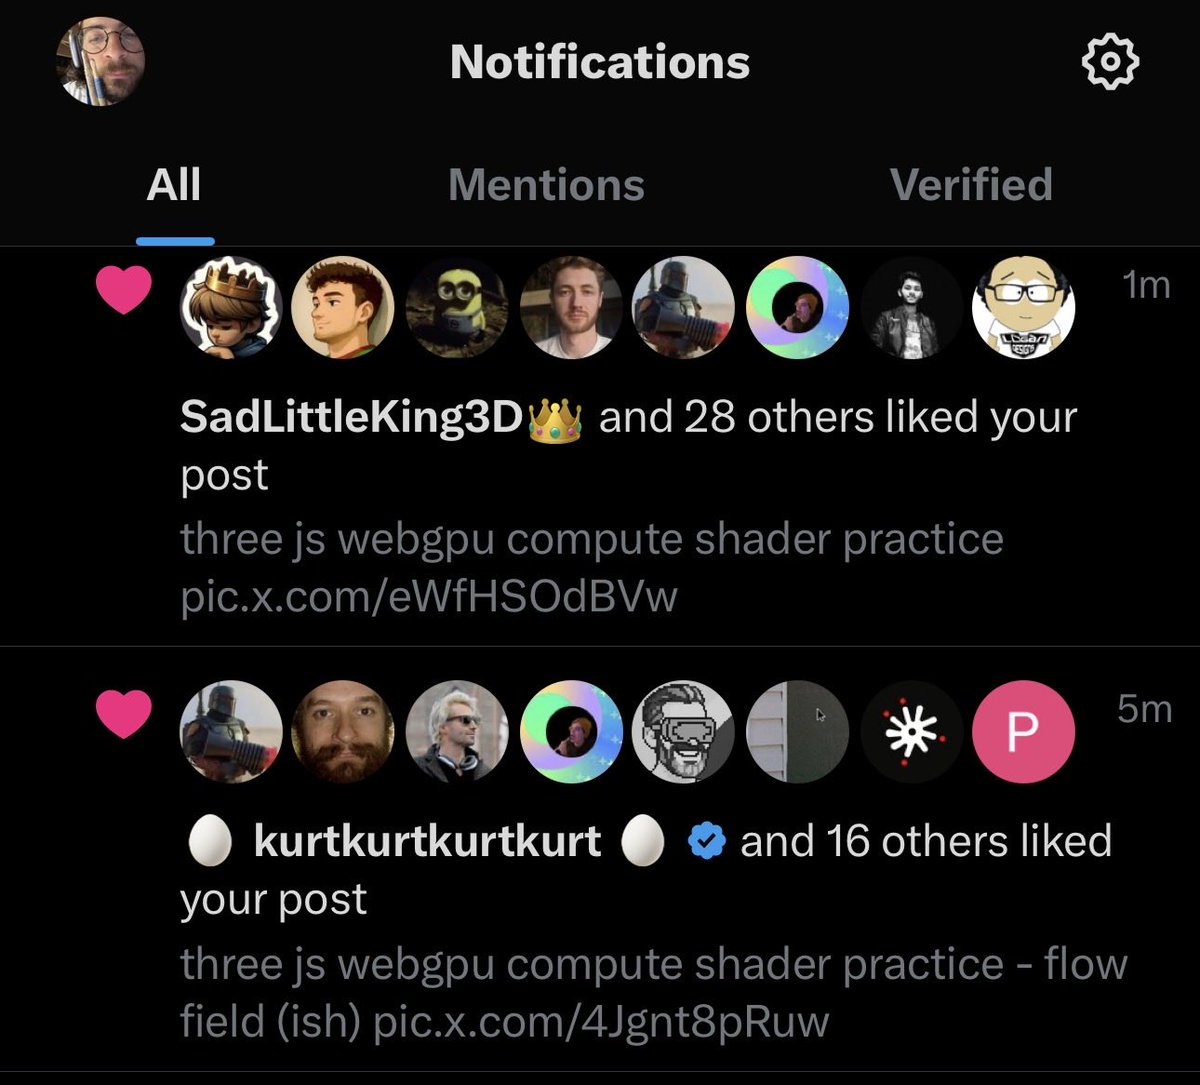
Task: Open the white starburst logo avatar
Action: pos(911,732)
